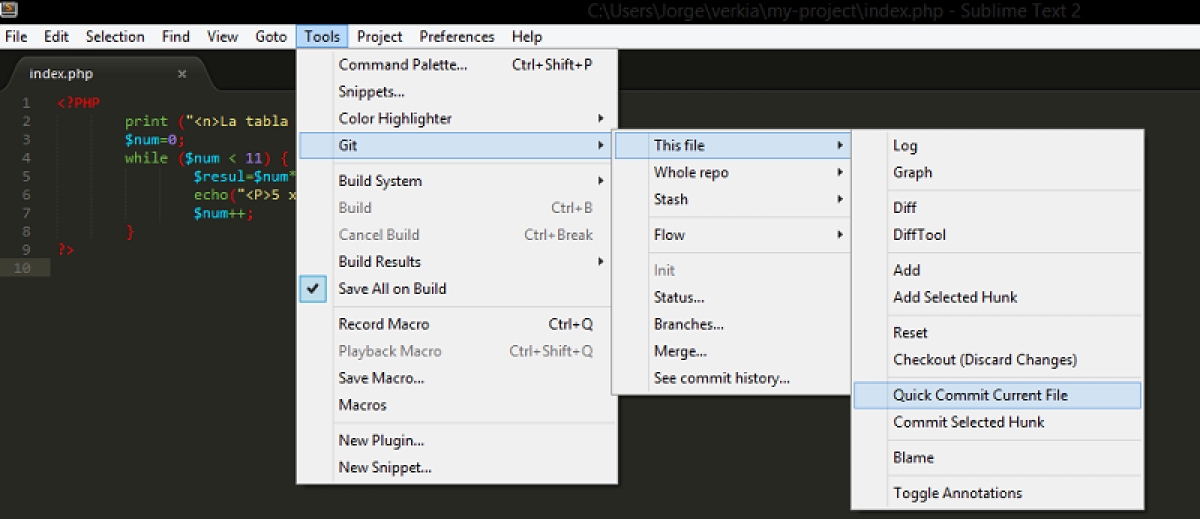Expand the Build Results submenu
This screenshot has height=519, width=1200.
click(458, 262)
